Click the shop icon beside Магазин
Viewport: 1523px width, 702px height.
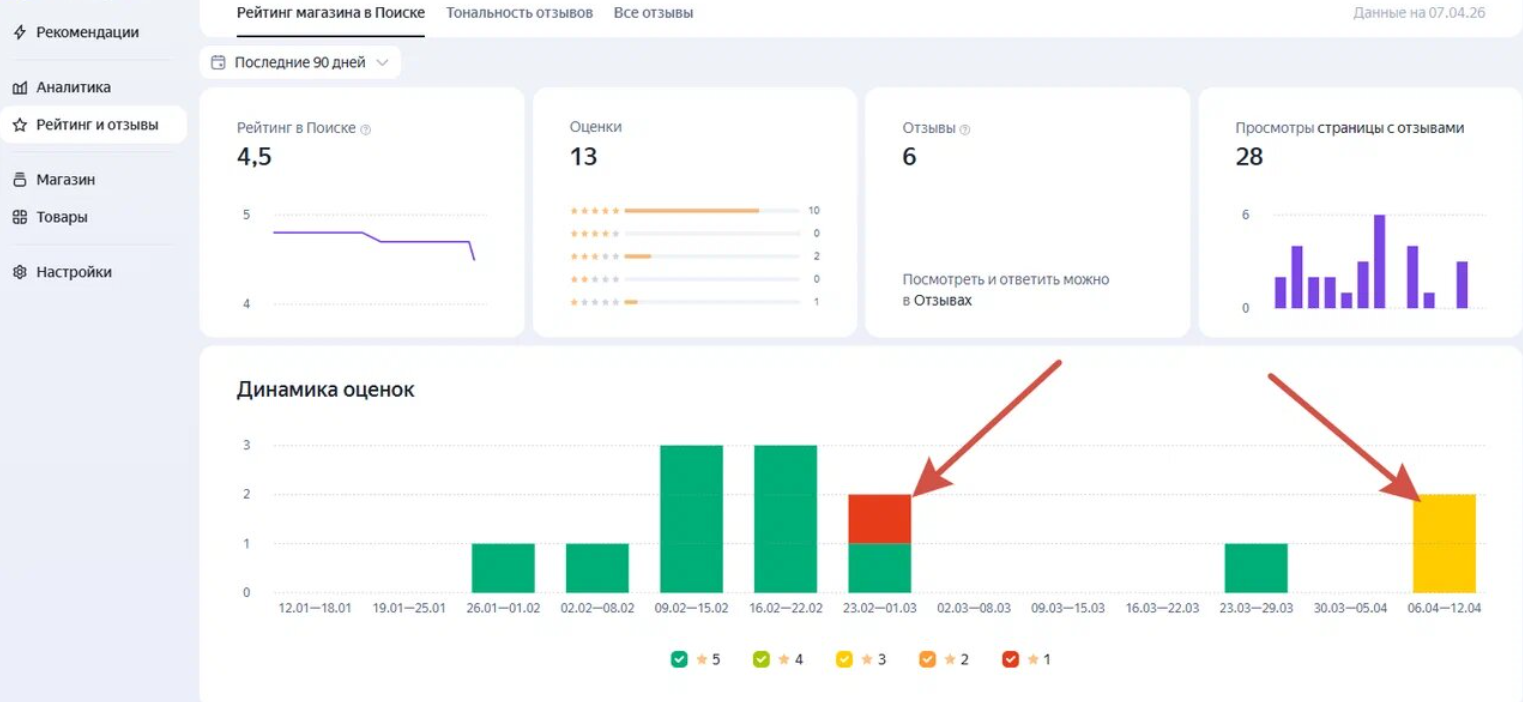pyautogui.click(x=19, y=180)
